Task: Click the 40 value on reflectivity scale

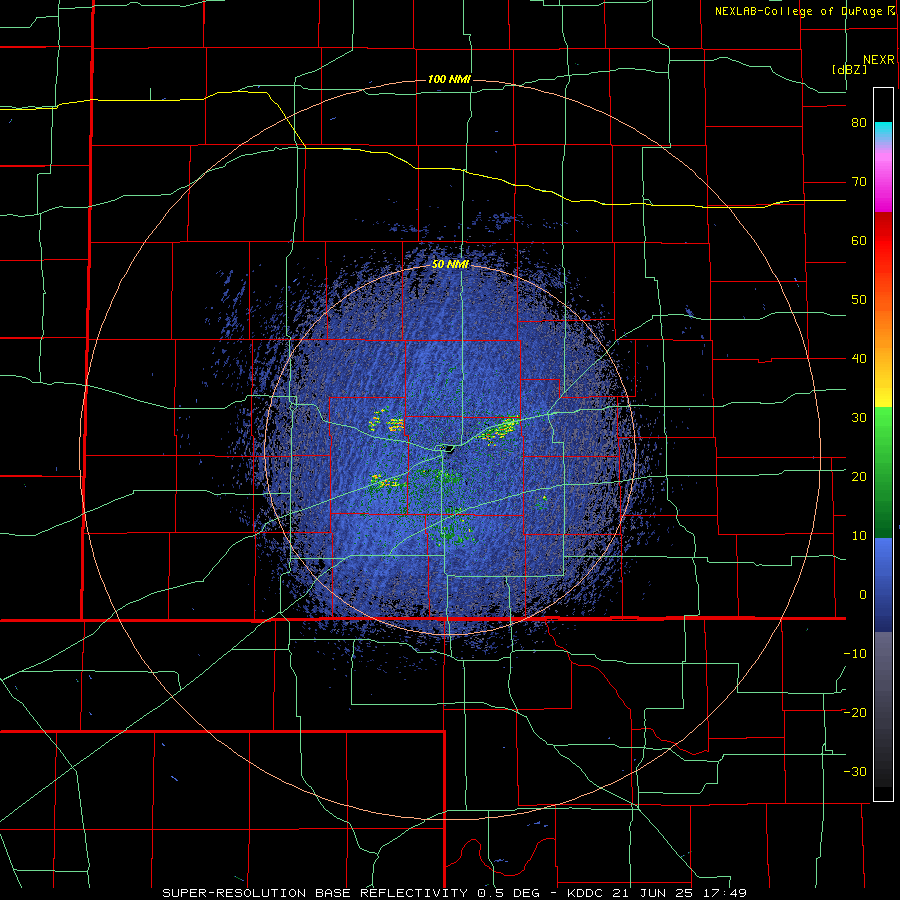Action: (859, 359)
